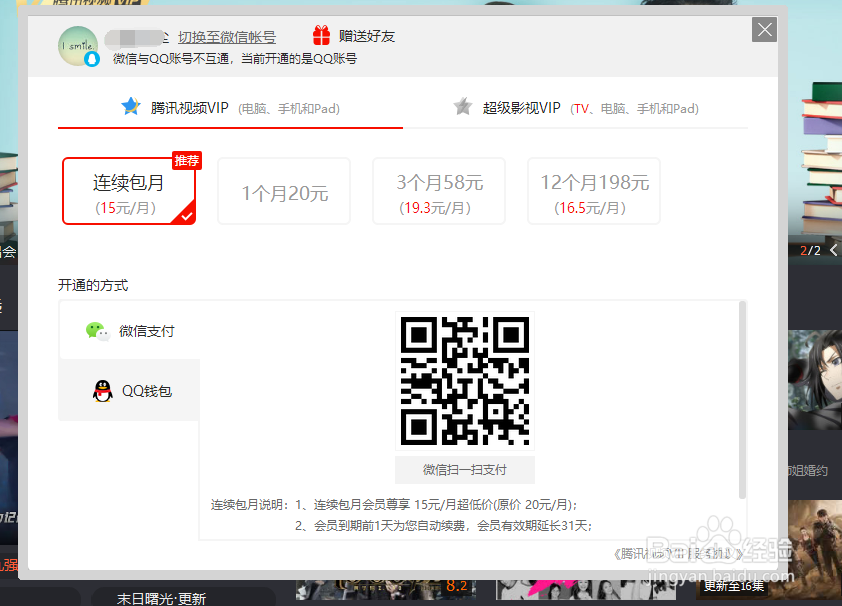Click the payment QR code
The image size is (842, 606).
(465, 381)
